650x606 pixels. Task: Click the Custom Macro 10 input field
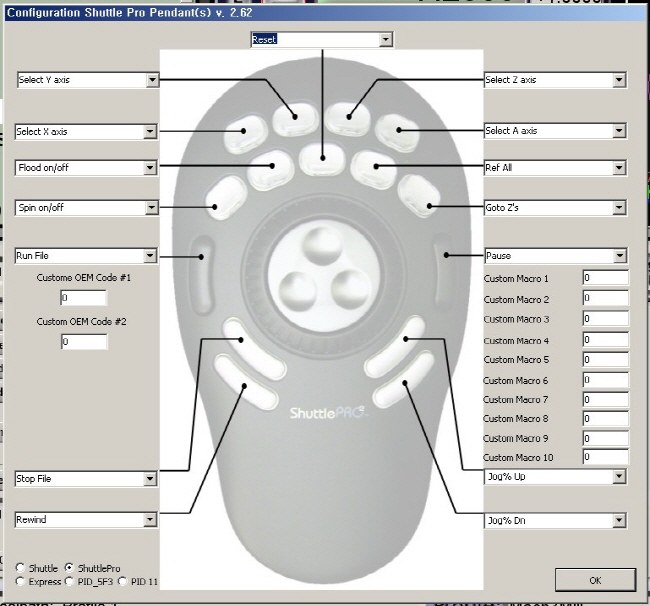pos(606,457)
